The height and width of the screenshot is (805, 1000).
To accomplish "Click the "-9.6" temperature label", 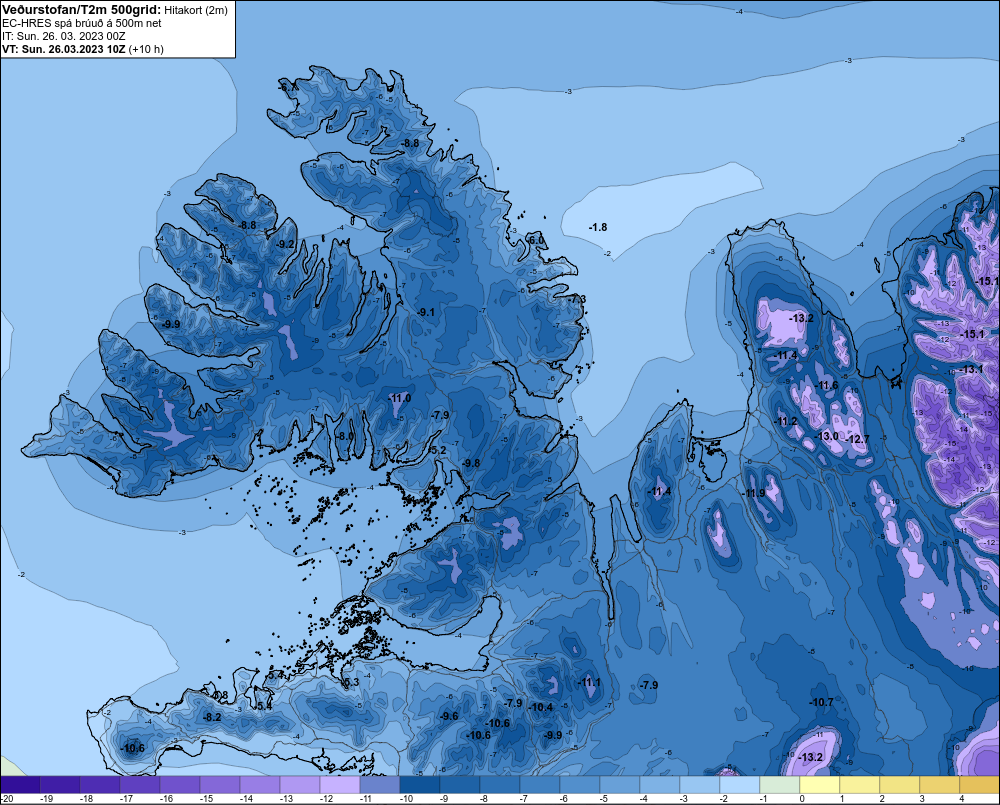I will 448,716.
